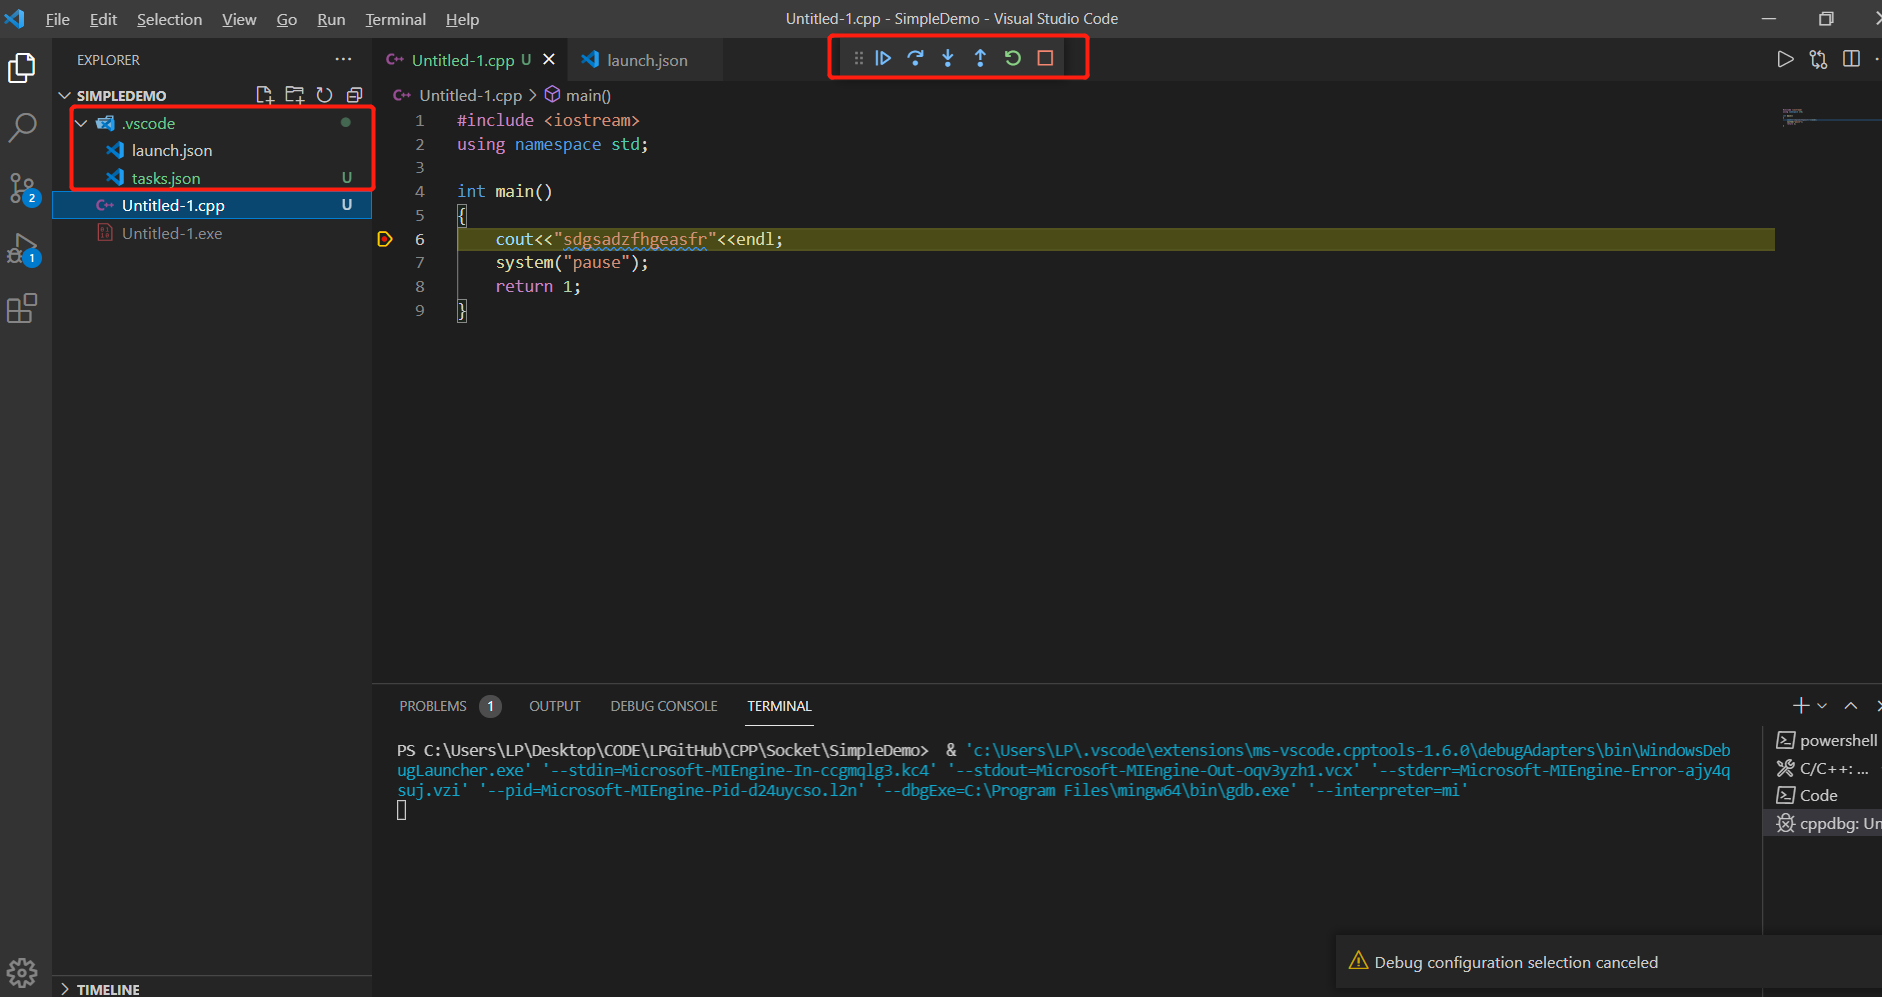
Task: Restart the debug session
Action: [1013, 58]
